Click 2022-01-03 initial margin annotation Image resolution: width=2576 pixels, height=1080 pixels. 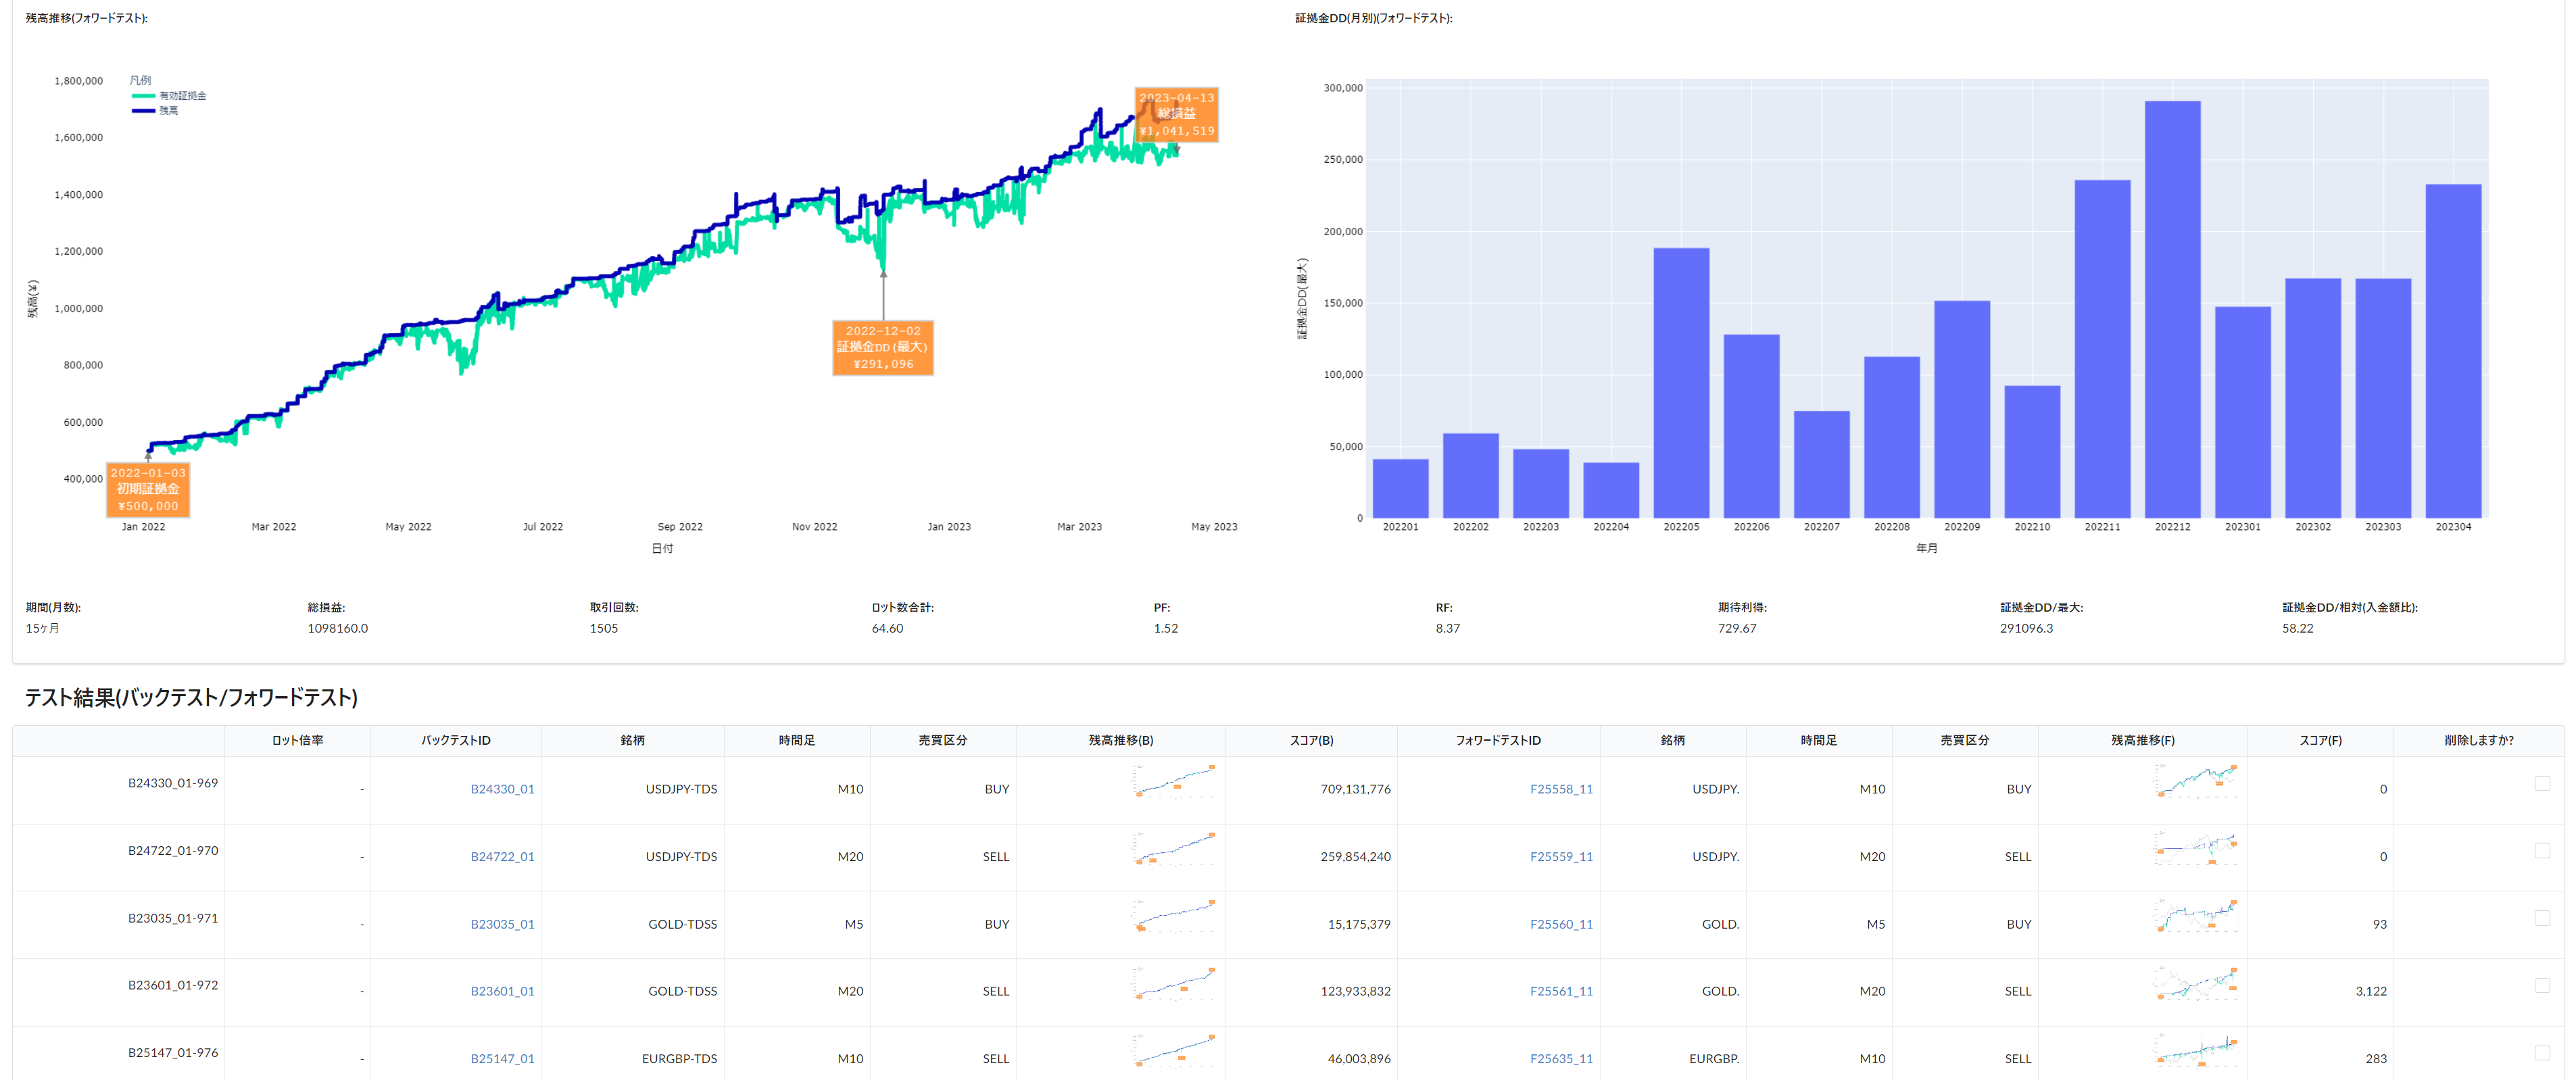[148, 489]
